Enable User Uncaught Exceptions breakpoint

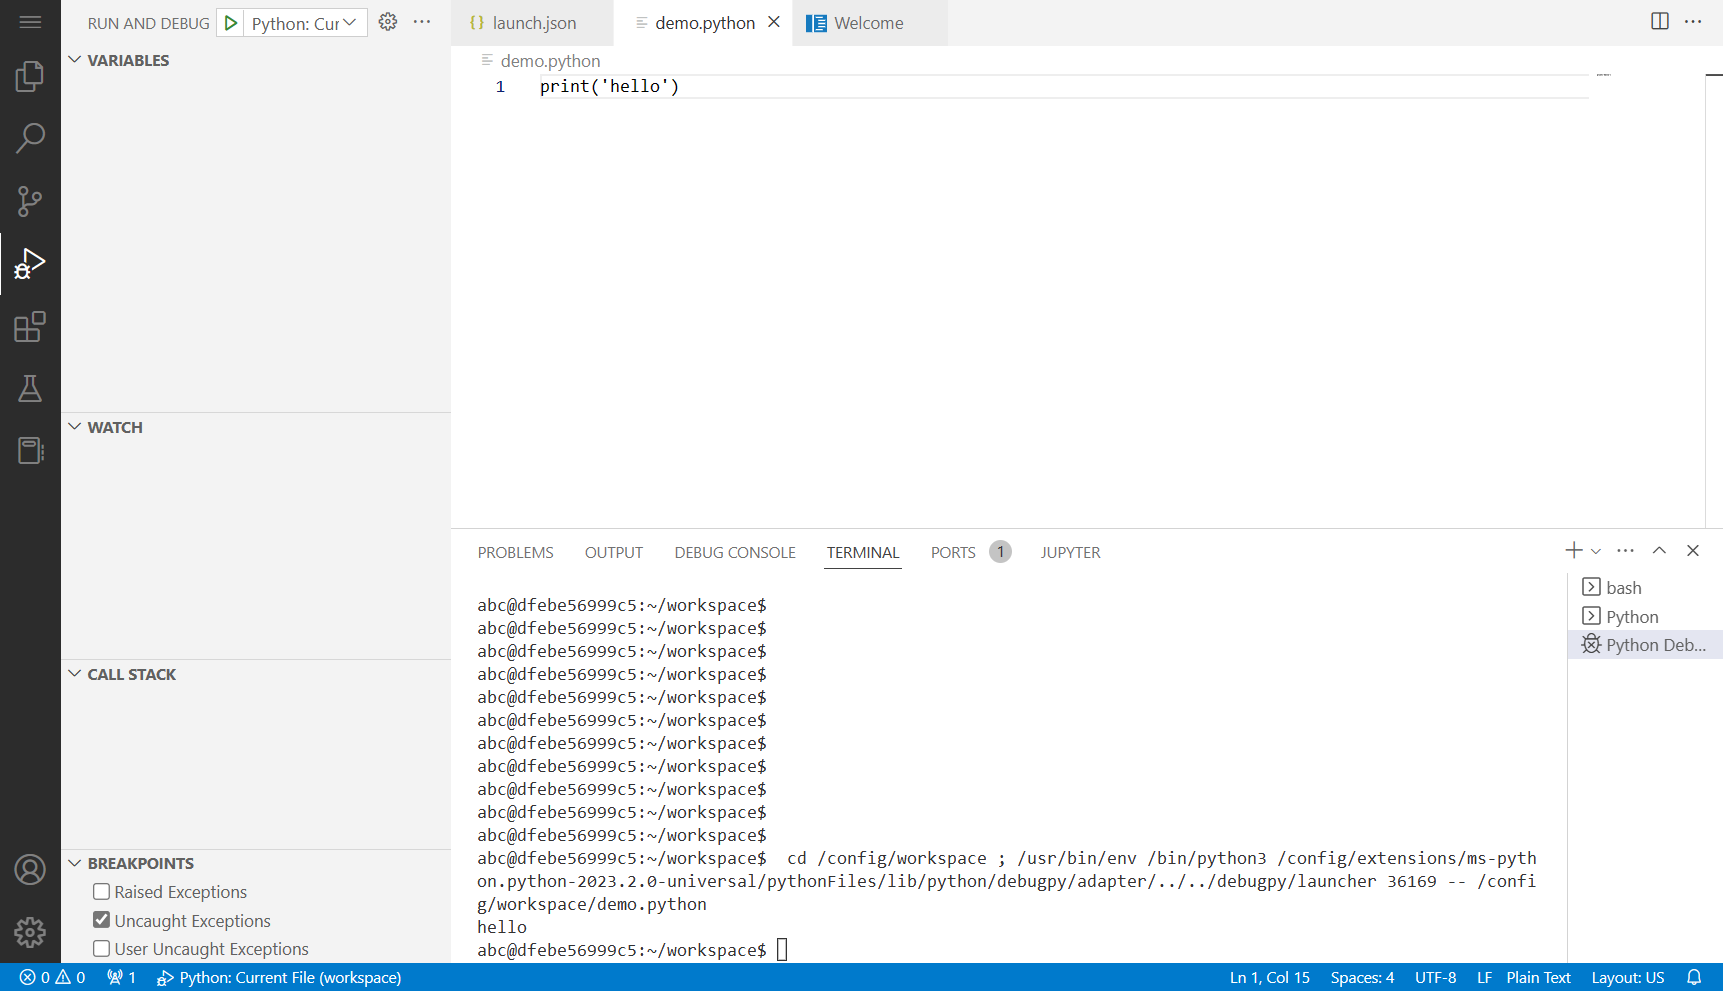point(101,948)
